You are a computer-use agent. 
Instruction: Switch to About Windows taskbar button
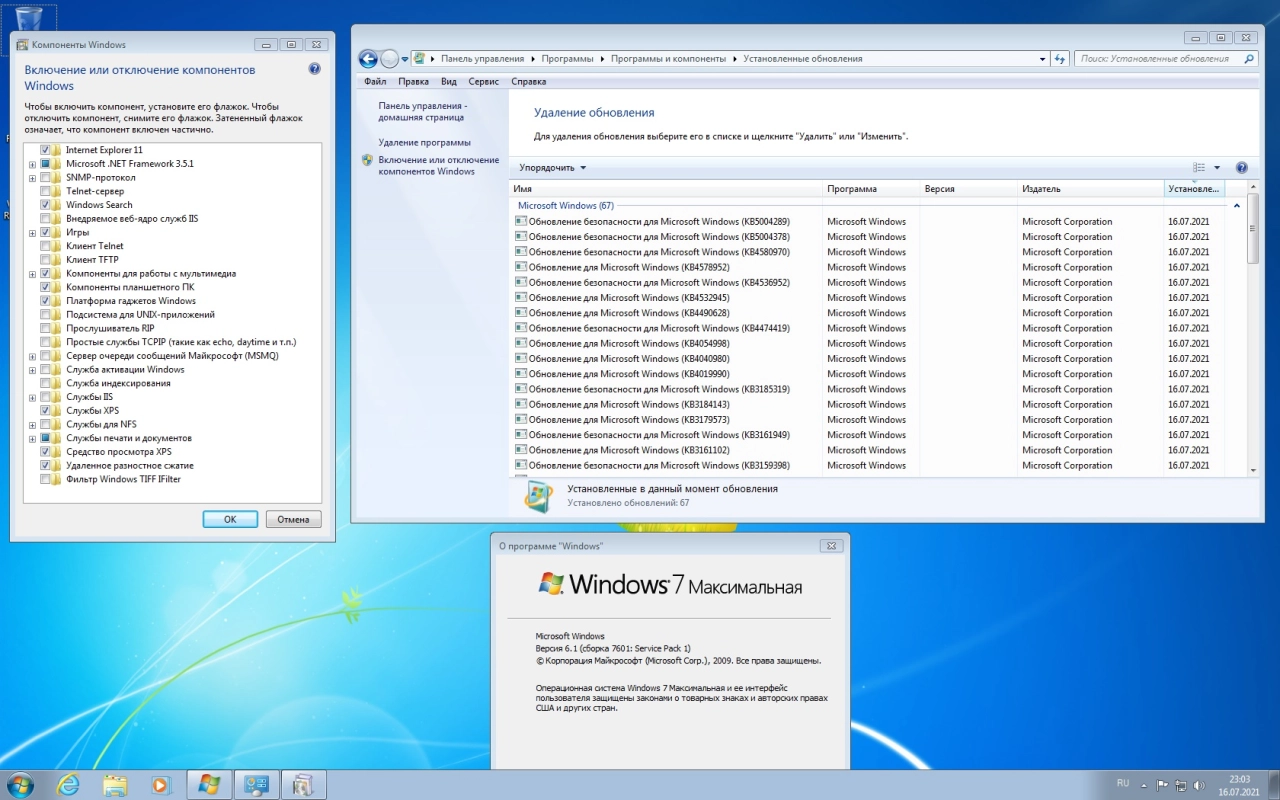coord(209,784)
